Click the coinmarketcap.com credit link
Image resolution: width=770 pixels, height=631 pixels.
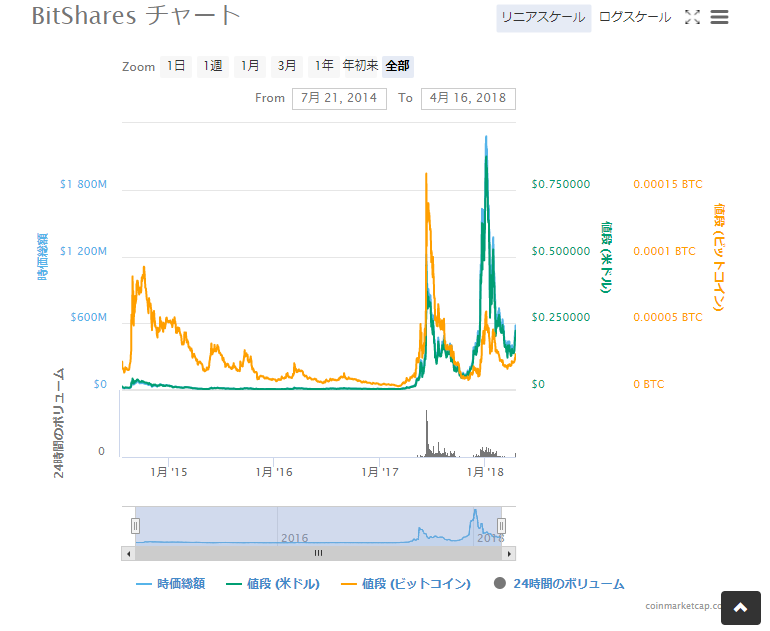pos(683,606)
